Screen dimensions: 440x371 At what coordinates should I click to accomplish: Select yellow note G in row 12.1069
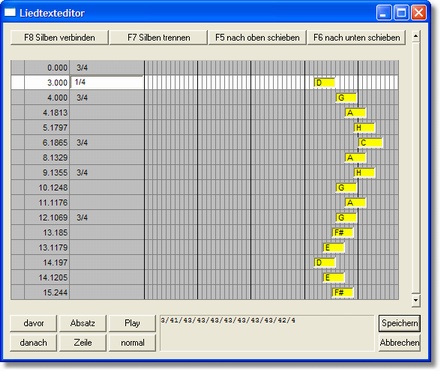click(x=346, y=218)
